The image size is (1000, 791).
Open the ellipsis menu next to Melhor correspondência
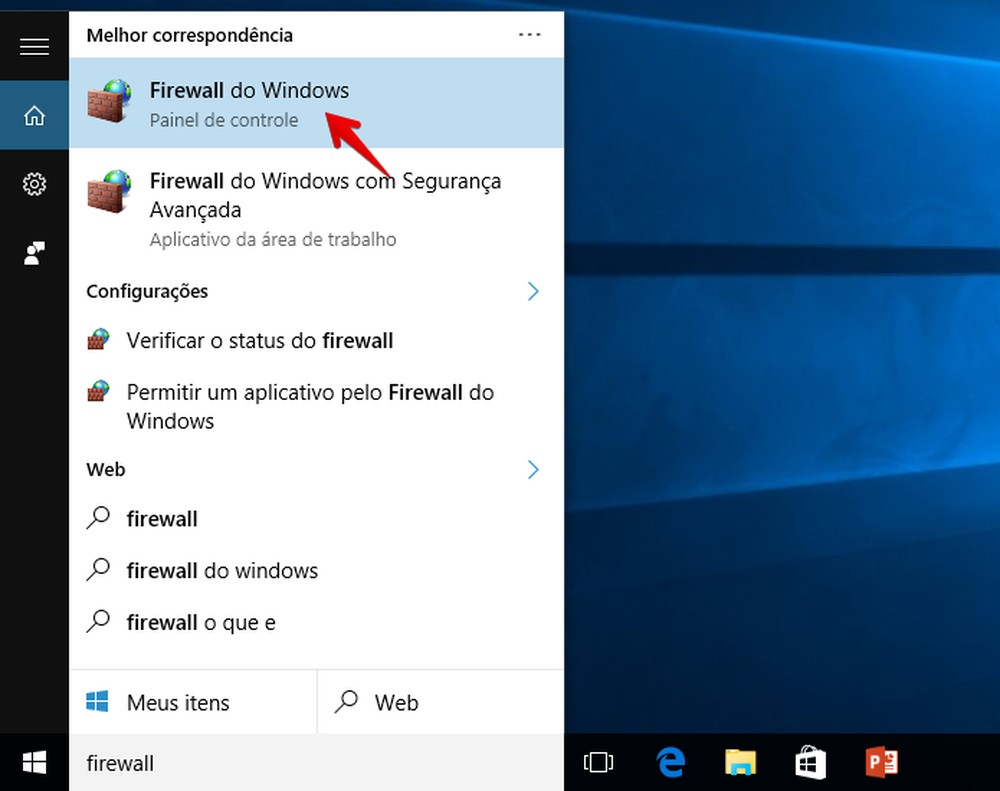coord(529,34)
